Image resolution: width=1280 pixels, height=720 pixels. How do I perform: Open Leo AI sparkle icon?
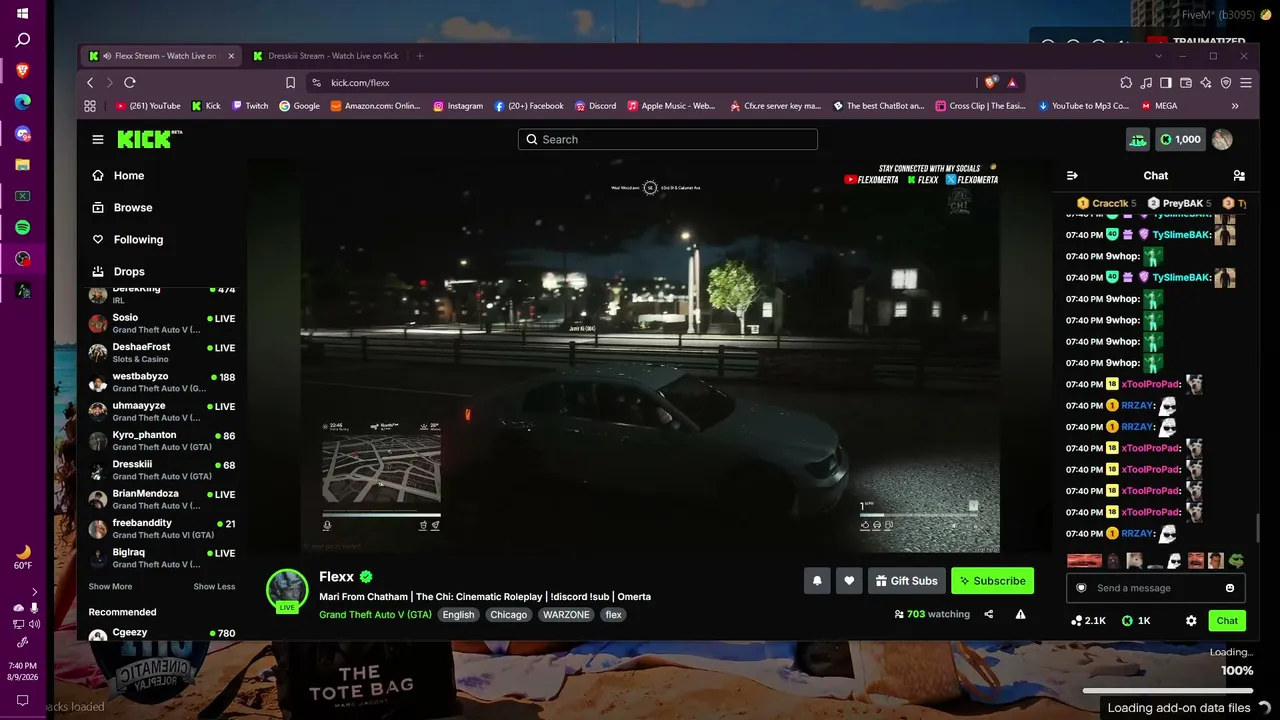pos(1206,83)
